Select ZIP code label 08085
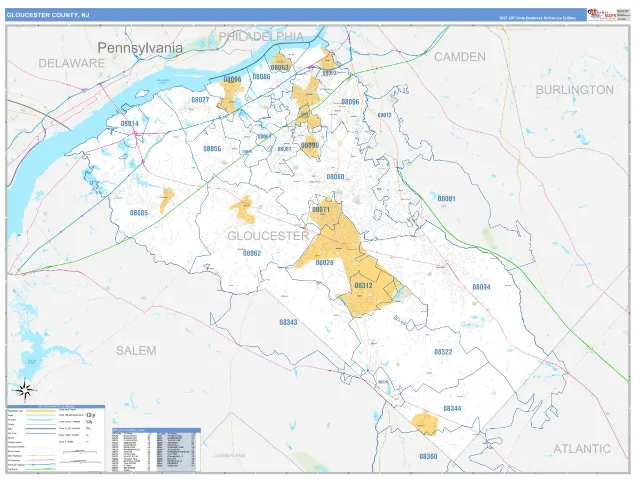640x480 pixels. pyautogui.click(x=139, y=213)
